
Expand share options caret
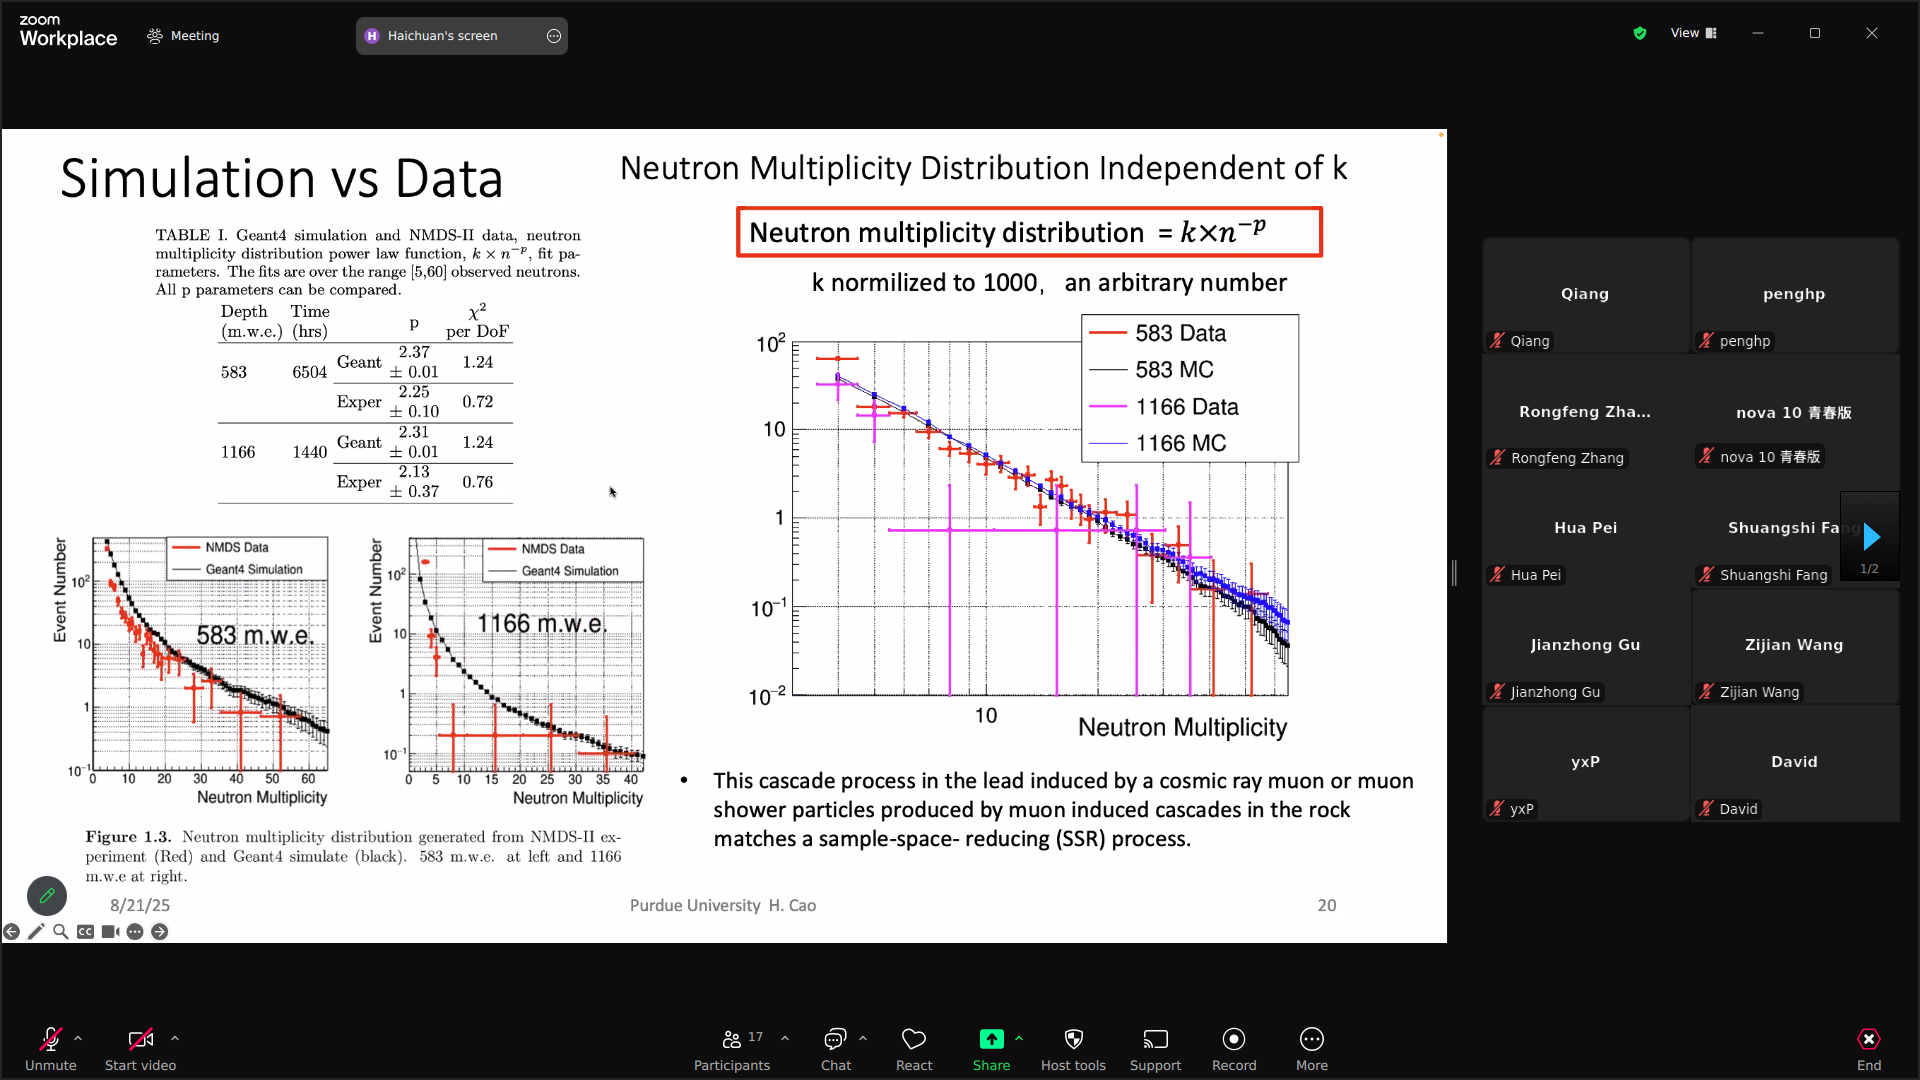click(1019, 1038)
